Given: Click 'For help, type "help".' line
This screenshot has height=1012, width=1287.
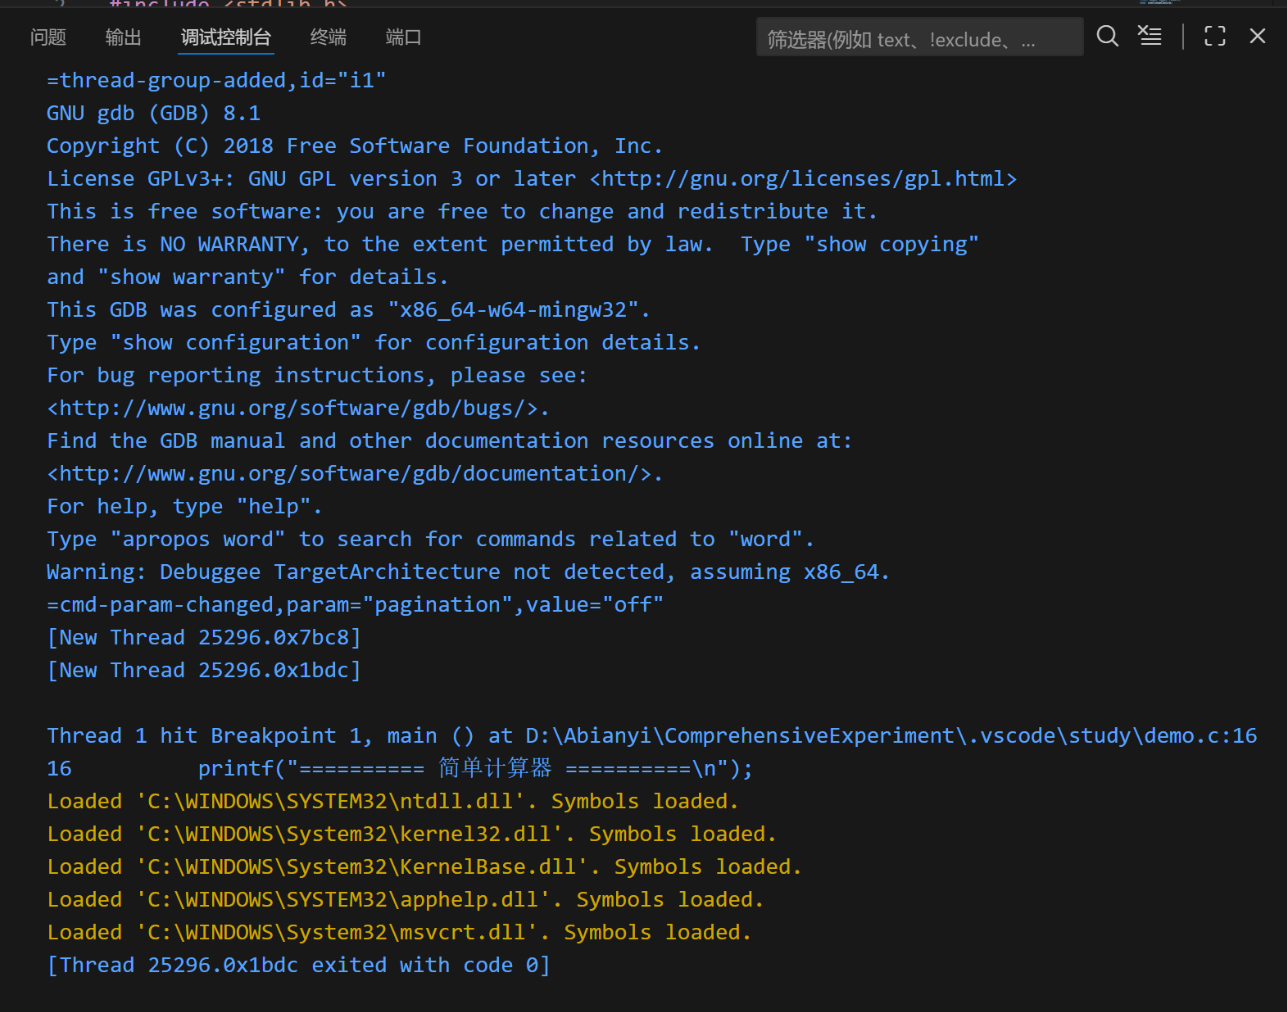Looking at the screenshot, I should pos(184,507).
